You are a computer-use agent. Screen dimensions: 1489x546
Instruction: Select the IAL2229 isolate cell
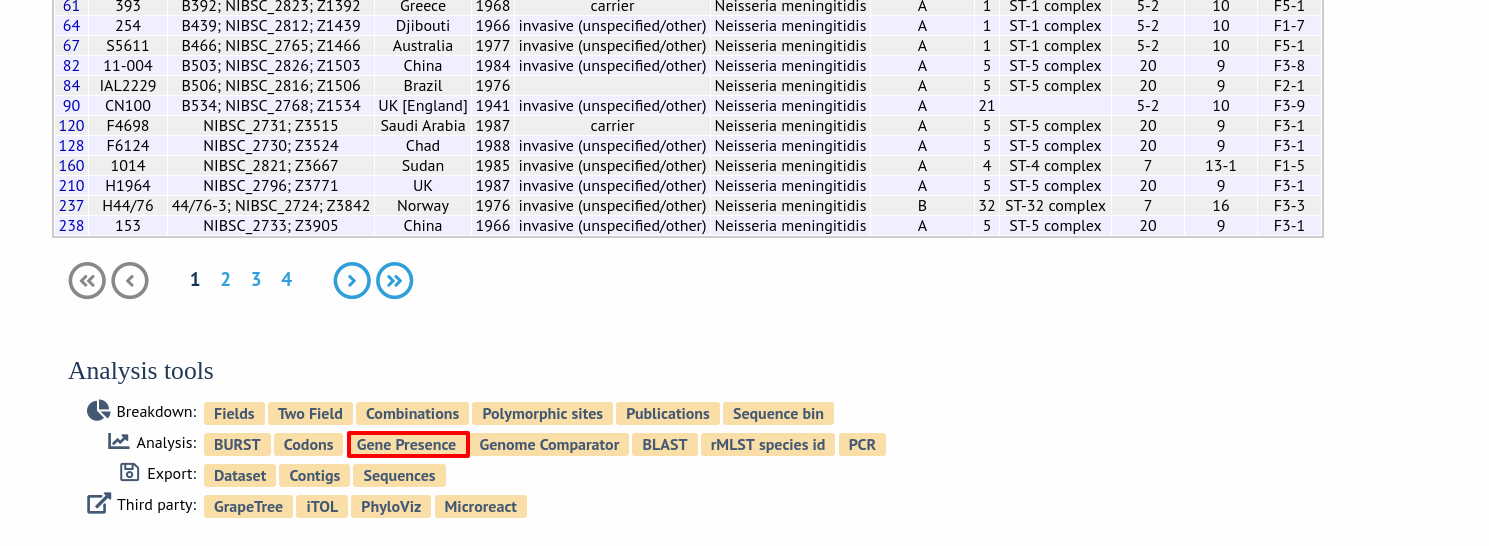click(128, 86)
